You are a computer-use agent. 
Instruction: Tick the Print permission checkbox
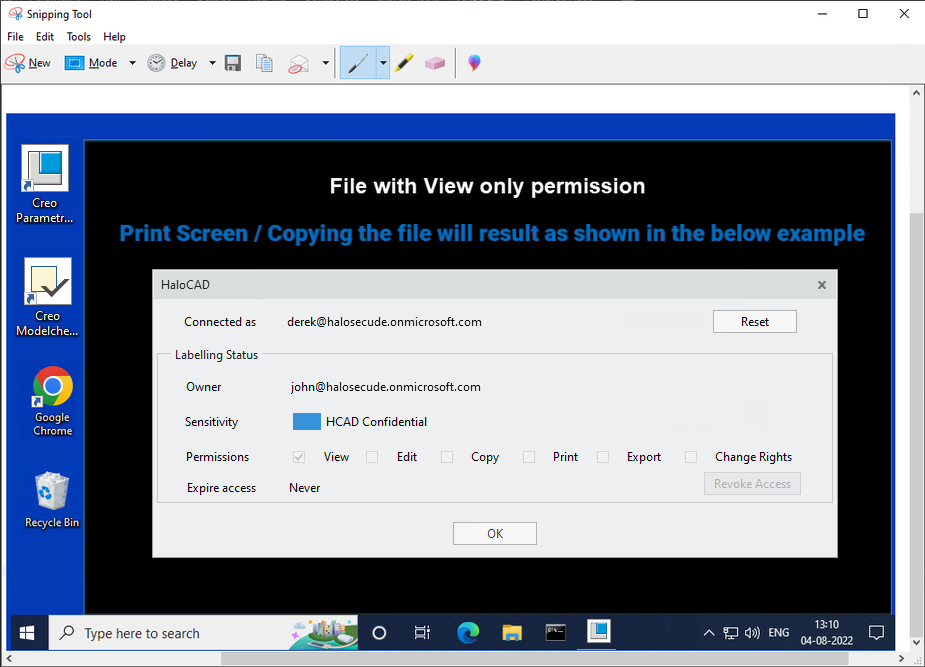[x=529, y=457]
